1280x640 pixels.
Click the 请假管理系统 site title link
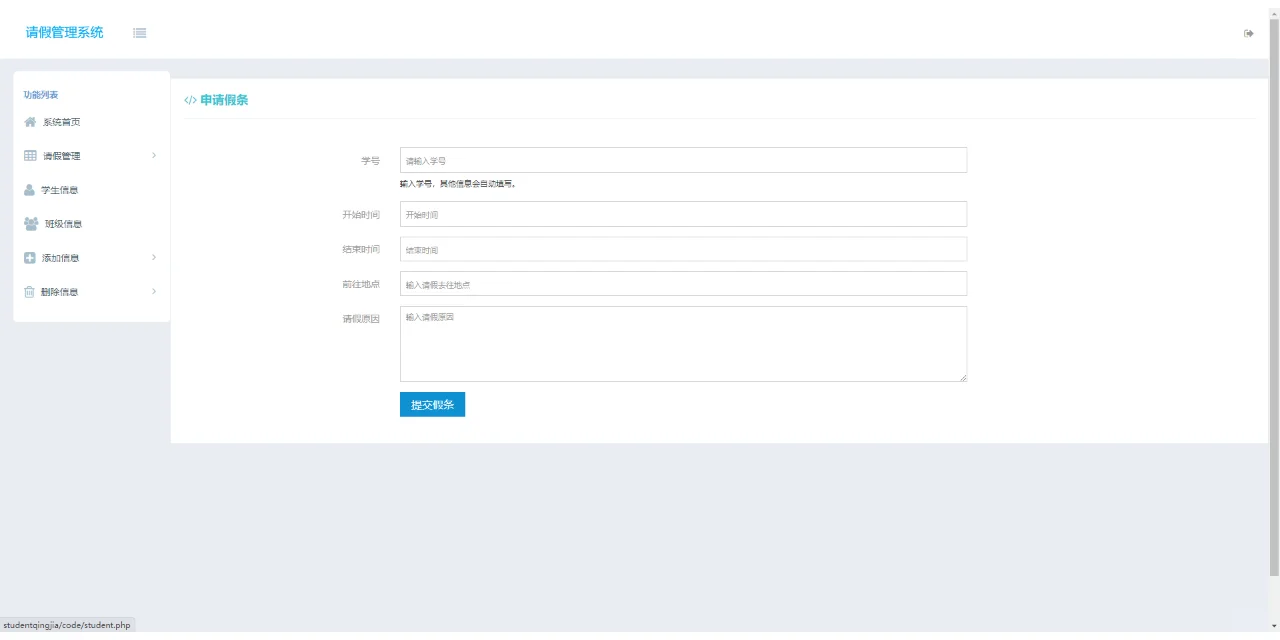point(64,33)
